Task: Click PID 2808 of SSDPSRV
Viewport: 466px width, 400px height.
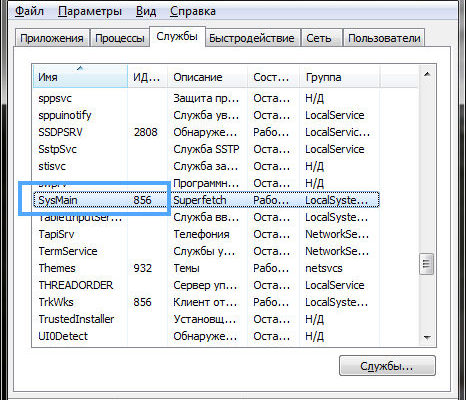Action: point(145,132)
